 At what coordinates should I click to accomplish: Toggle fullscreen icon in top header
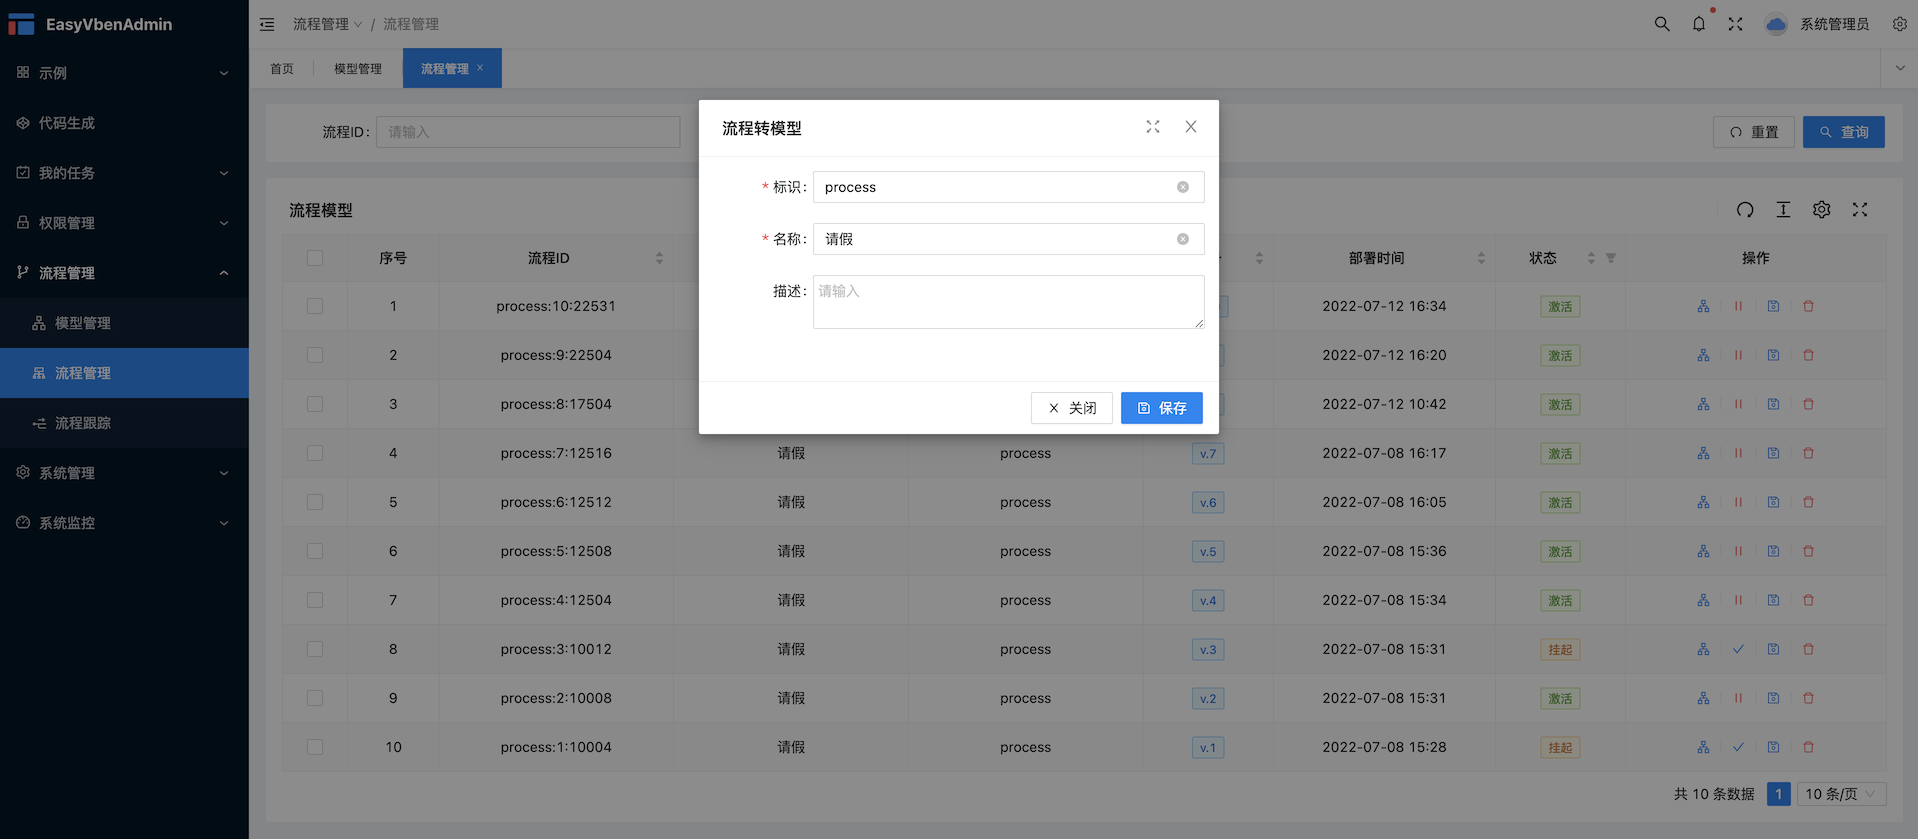point(1736,24)
